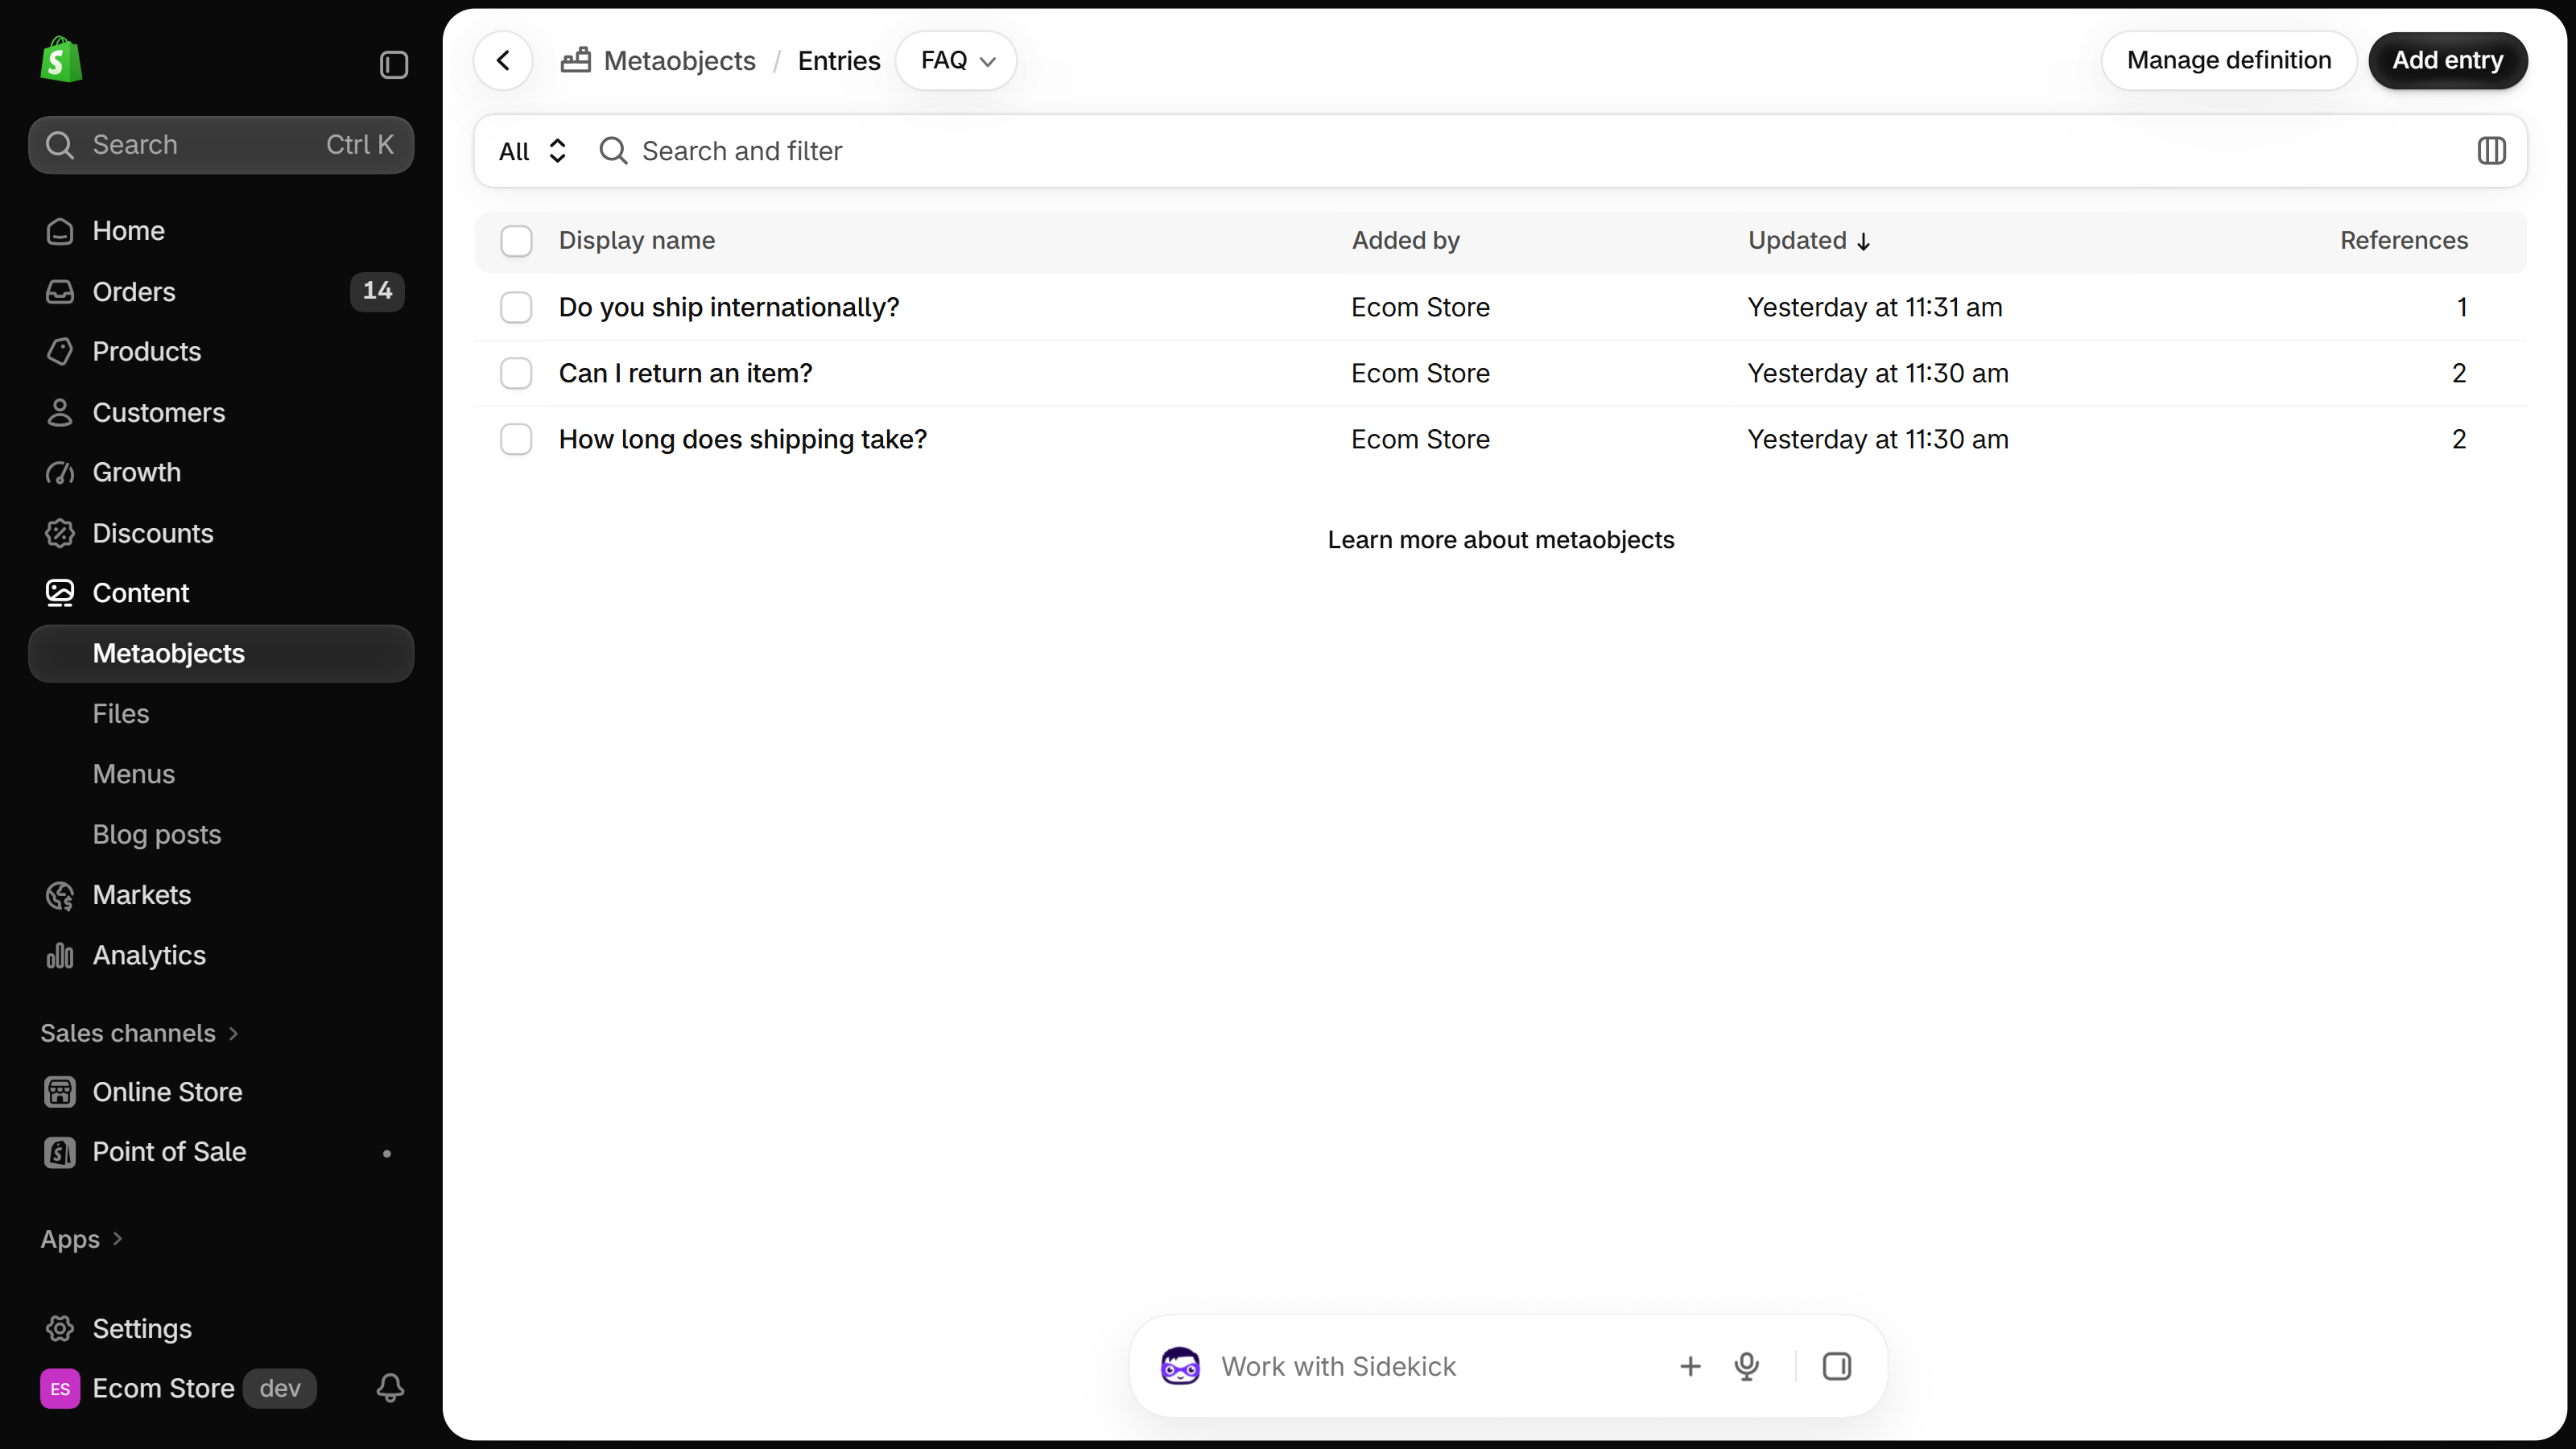Open the FAQ definition dropdown
The image size is (2576, 1449).
[957, 61]
